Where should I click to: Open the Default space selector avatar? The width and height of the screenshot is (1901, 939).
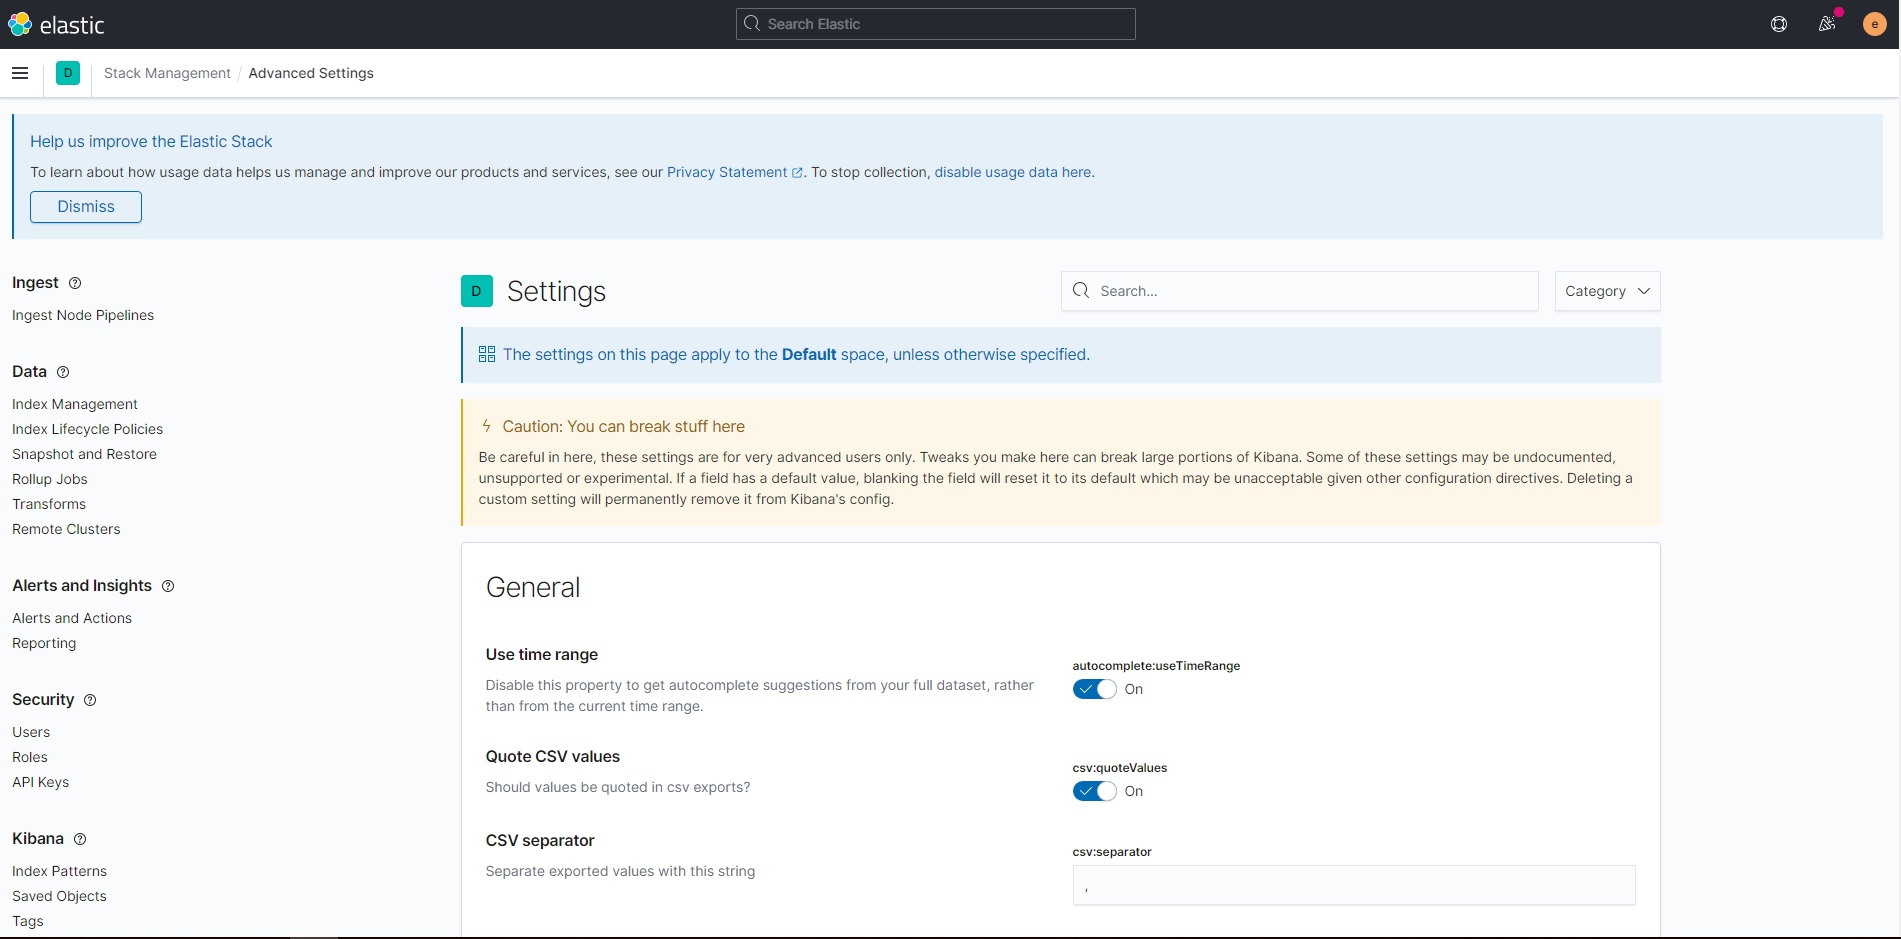pos(68,73)
